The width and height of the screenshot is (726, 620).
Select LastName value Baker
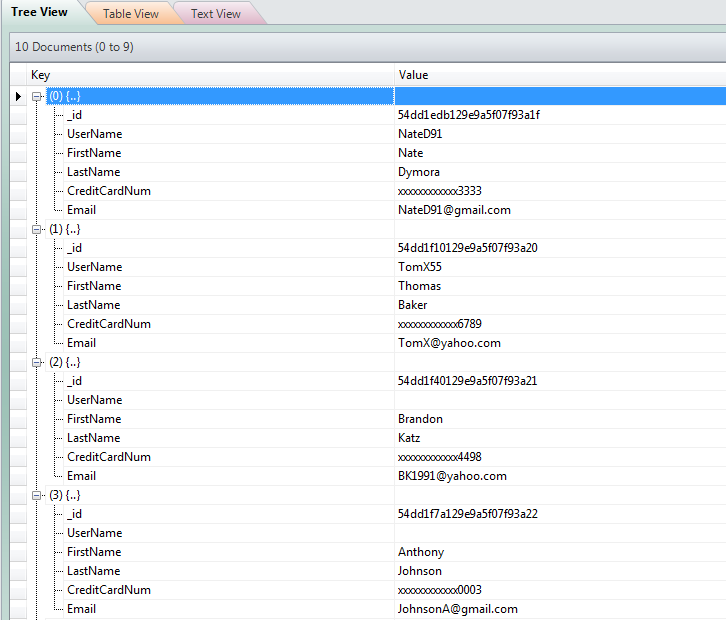[412, 305]
